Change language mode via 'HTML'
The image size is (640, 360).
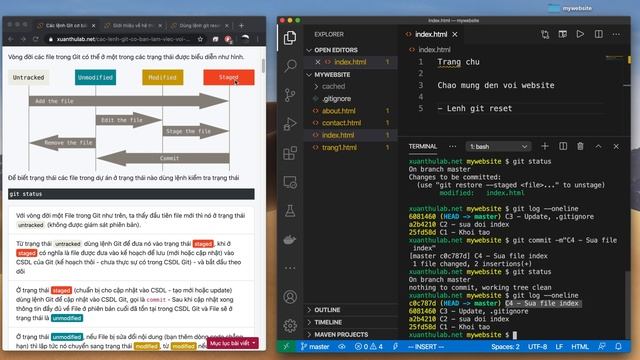580,347
